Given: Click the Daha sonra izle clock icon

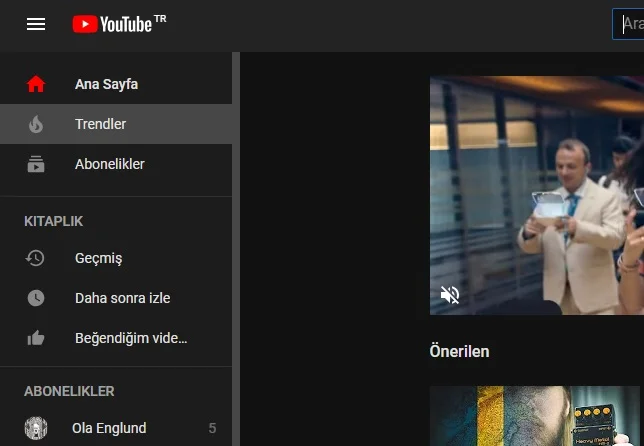Looking at the screenshot, I should point(36,298).
